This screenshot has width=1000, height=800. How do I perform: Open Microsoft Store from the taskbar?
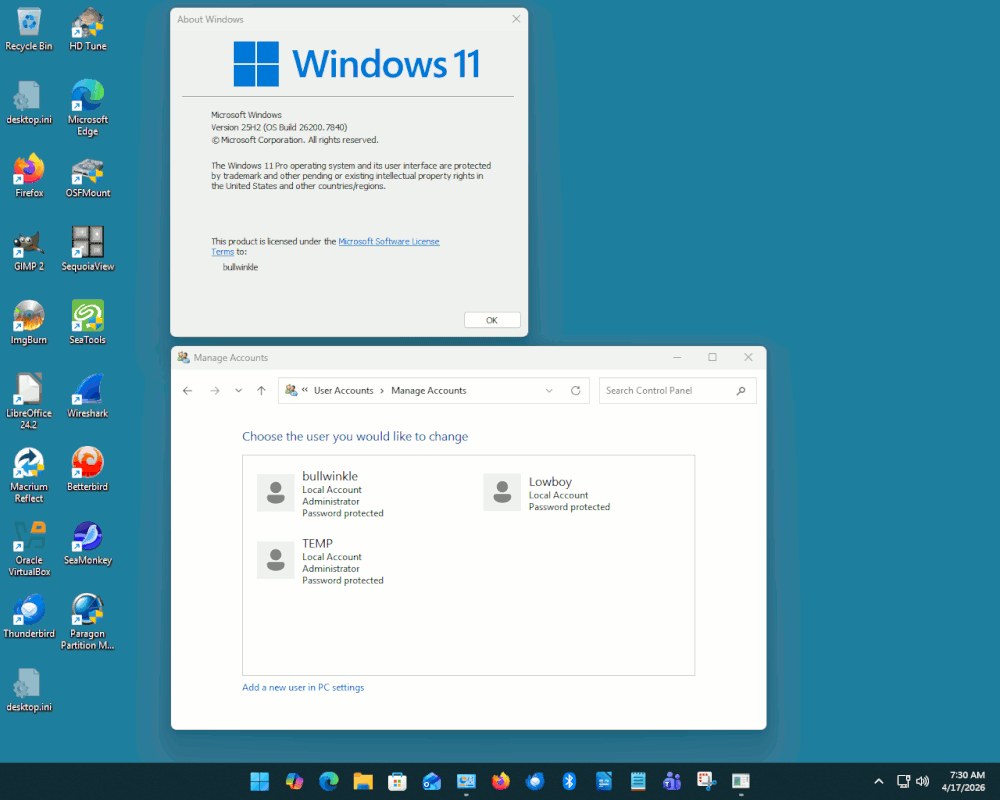tap(397, 781)
